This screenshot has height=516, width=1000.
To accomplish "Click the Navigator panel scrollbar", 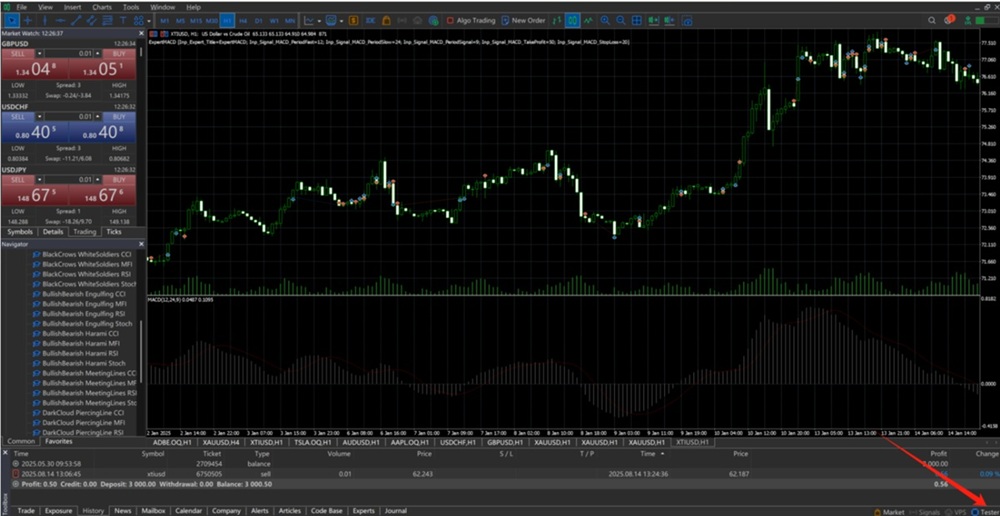I will (141, 351).
